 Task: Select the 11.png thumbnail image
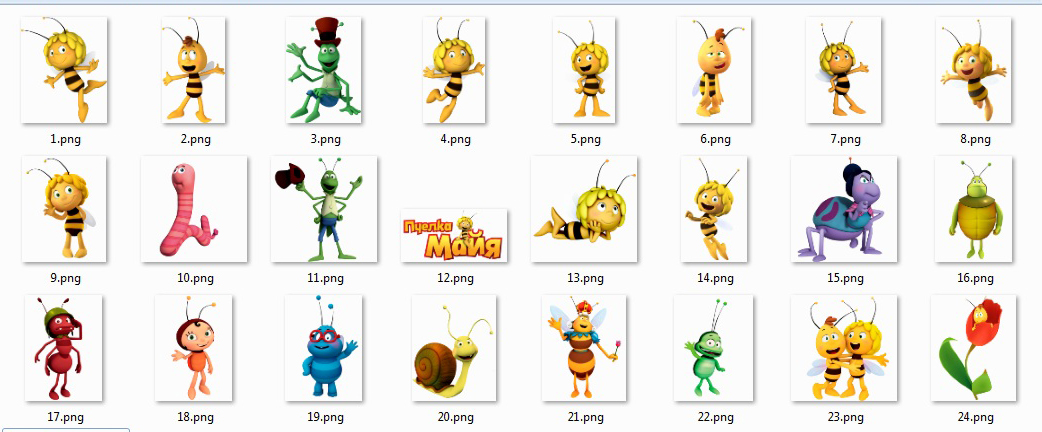tap(324, 209)
